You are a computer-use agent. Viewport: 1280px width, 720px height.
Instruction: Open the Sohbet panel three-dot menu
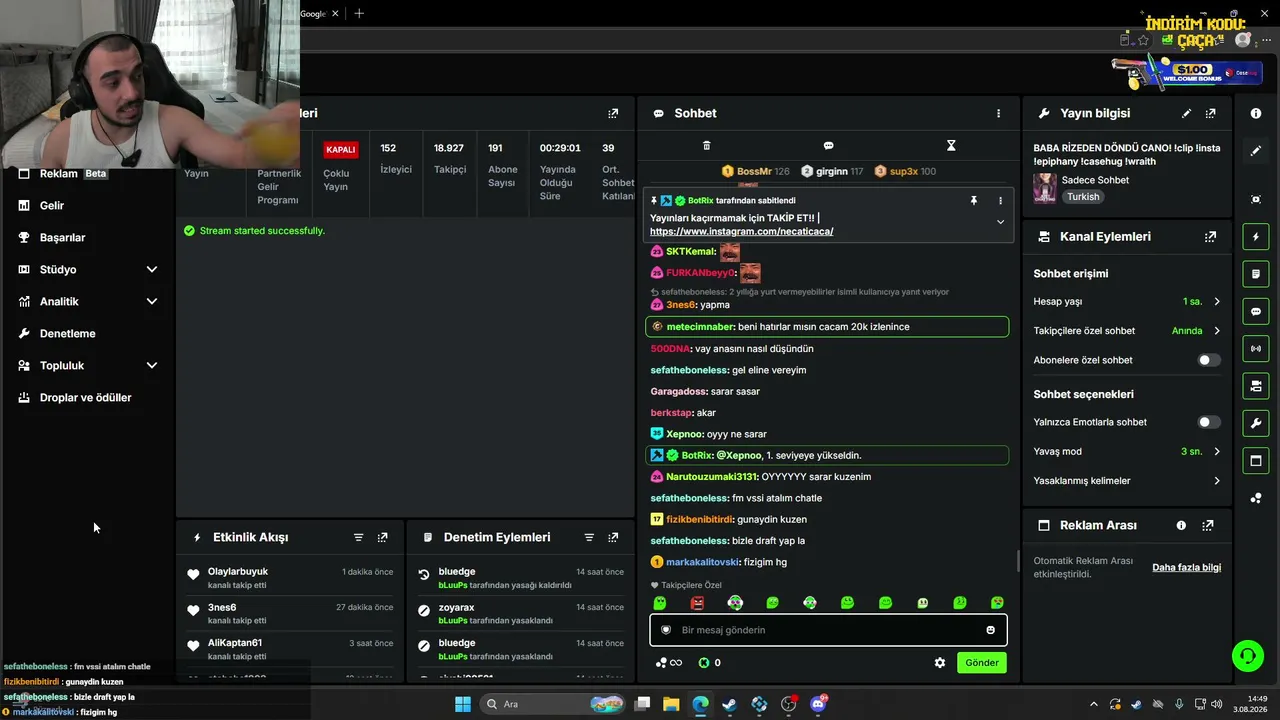(998, 114)
